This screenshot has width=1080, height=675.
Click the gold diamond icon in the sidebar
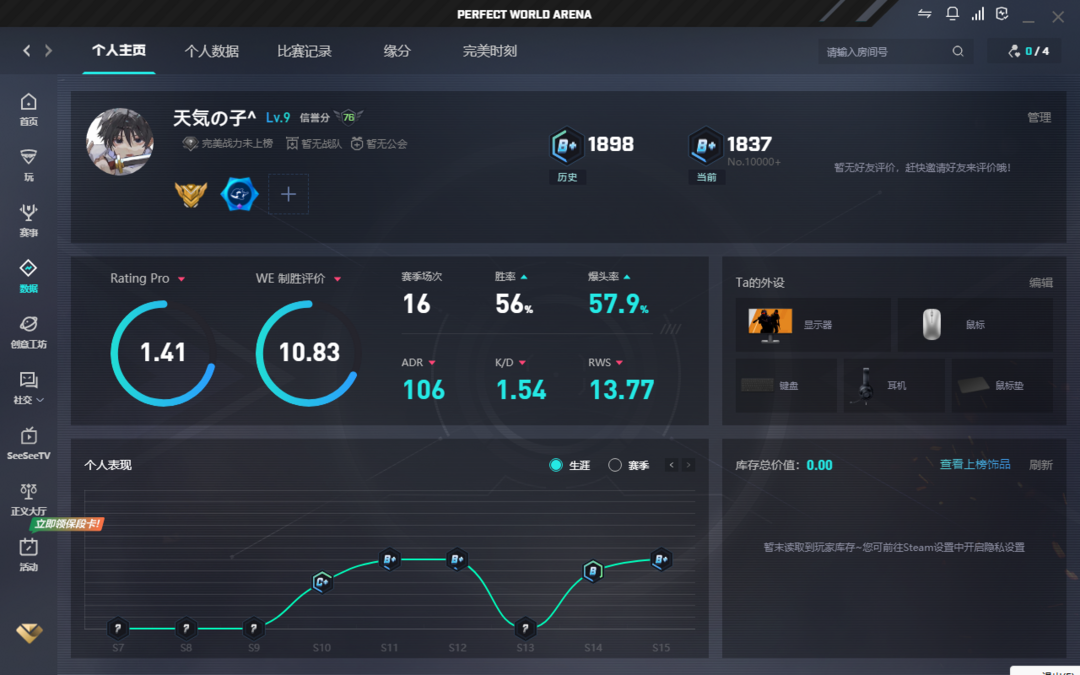point(29,632)
